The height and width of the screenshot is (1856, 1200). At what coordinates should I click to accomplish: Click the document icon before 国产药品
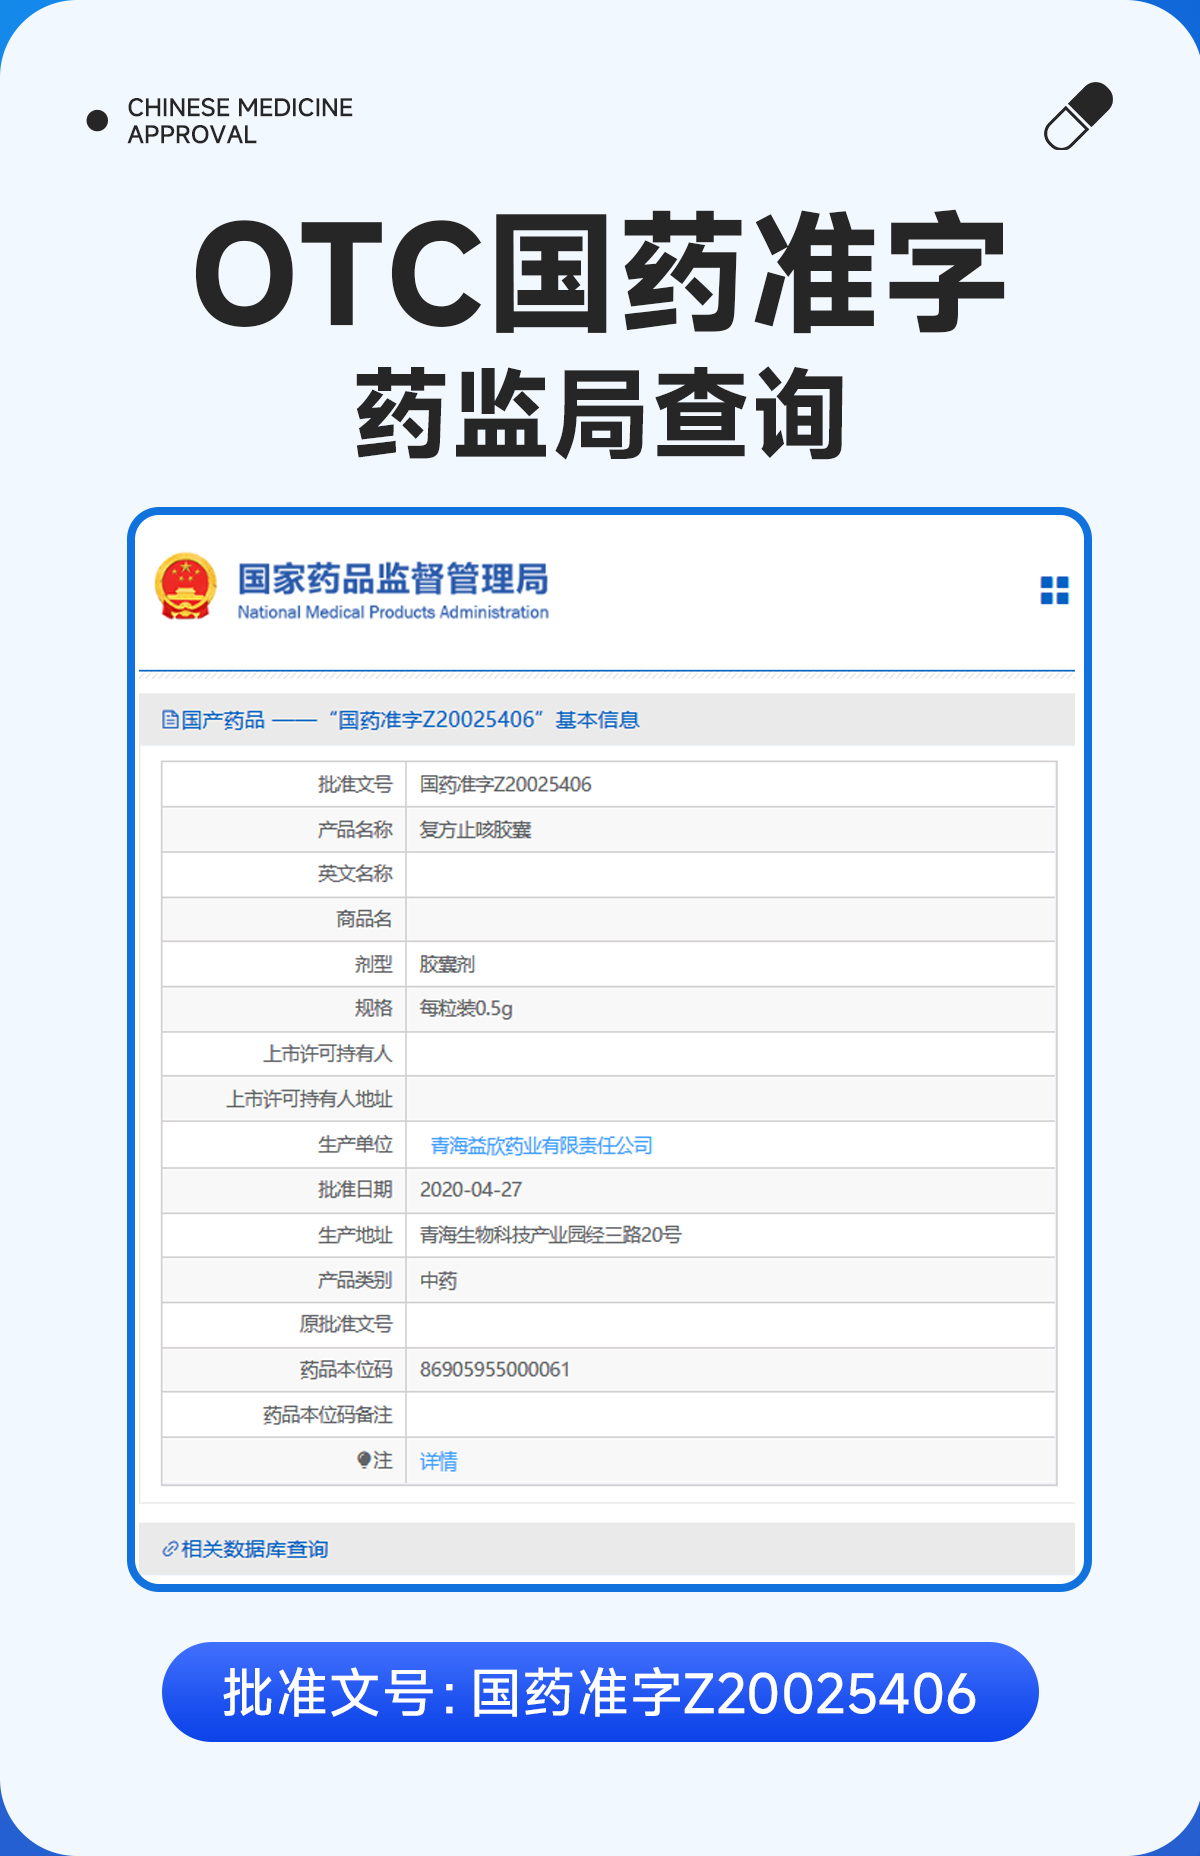coord(170,720)
